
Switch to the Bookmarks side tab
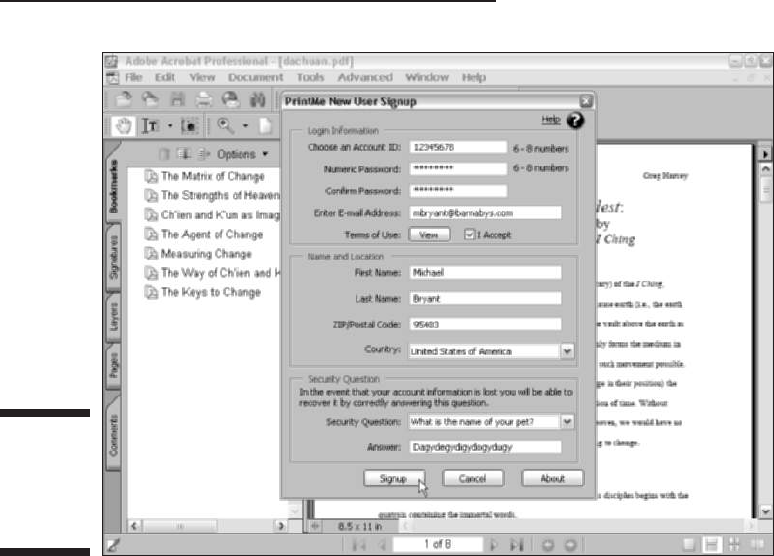[113, 185]
